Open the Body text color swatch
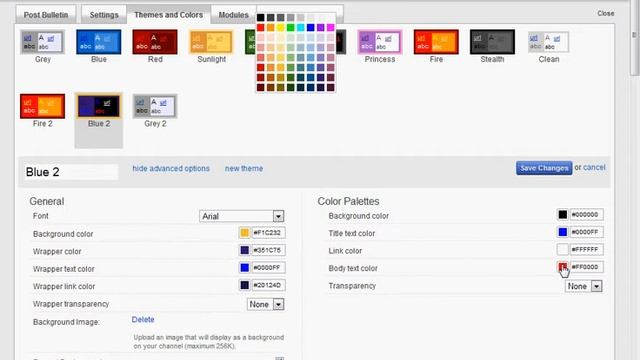This screenshot has height=360, width=640. tap(562, 267)
